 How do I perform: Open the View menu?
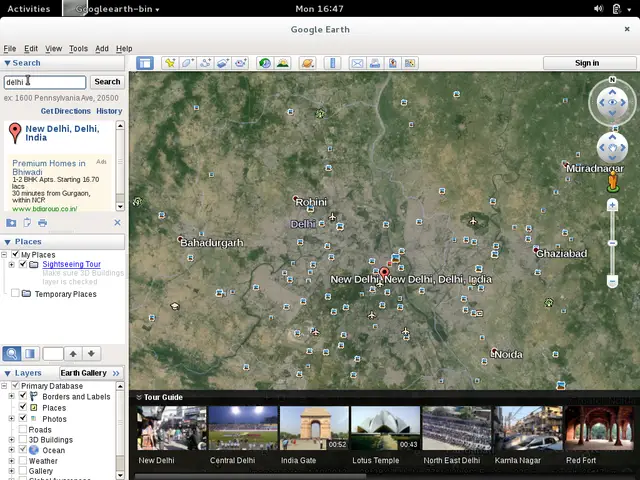53,49
